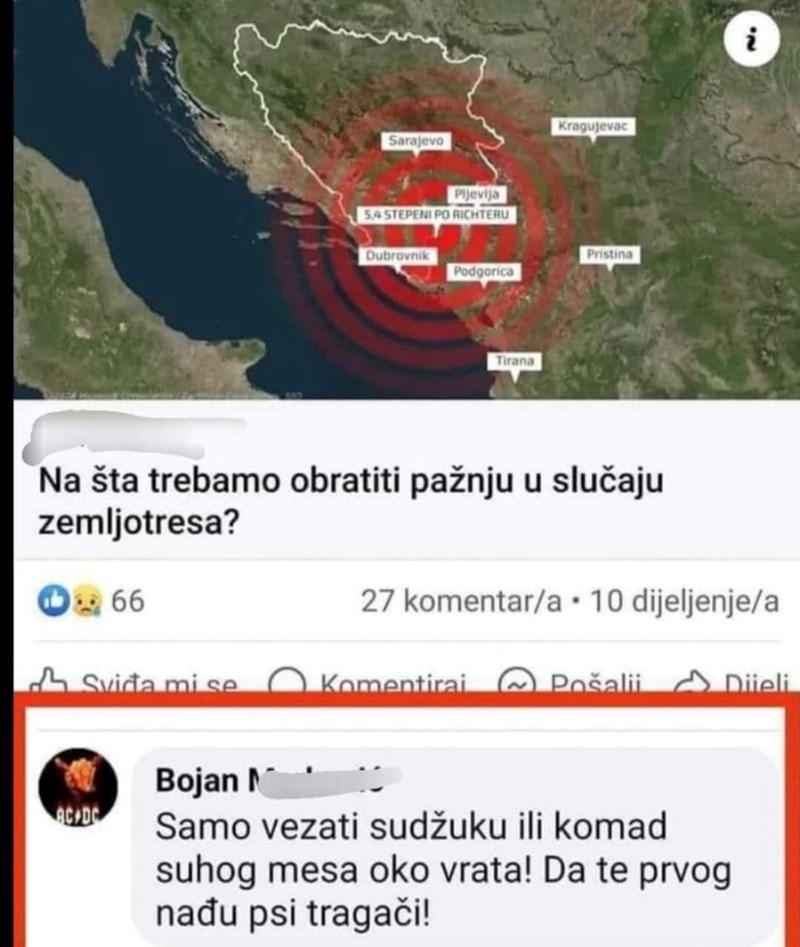The height and width of the screenshot is (947, 800).
Task: Open the 27 komentar/a comments link
Action: 461,601
